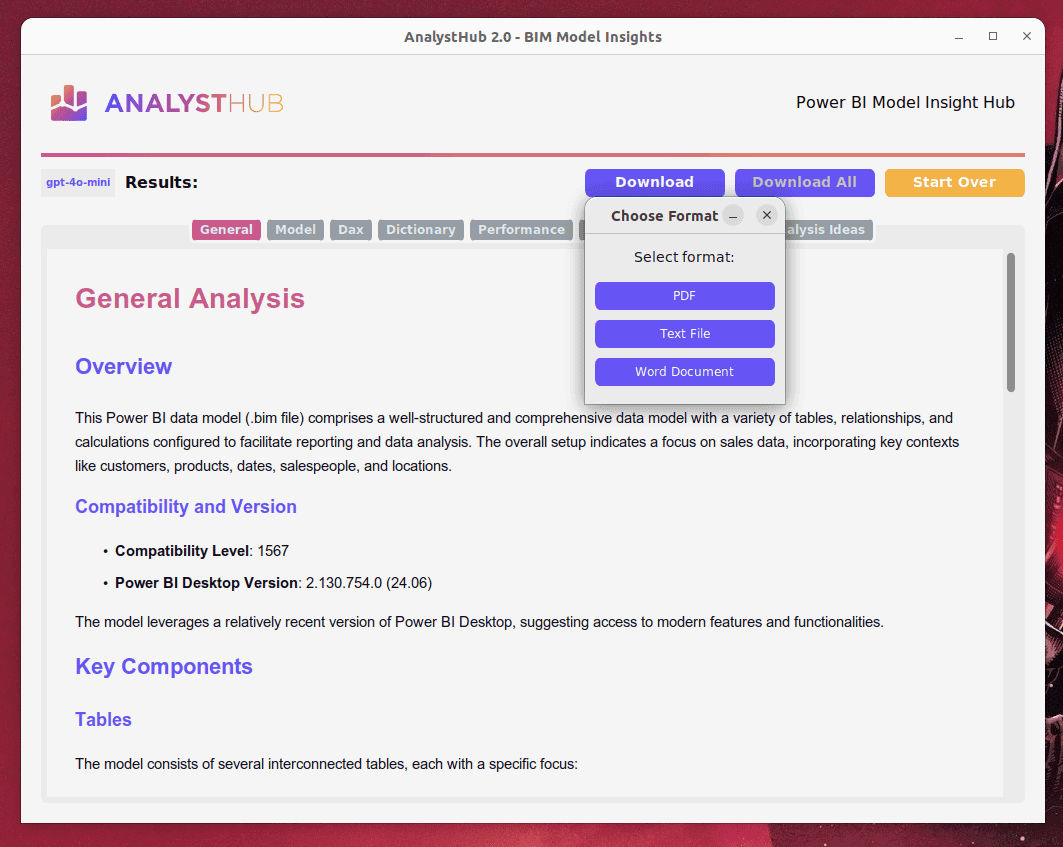The image size is (1063, 847).
Task: Minimize the AnalystHub main window
Action: [959, 37]
